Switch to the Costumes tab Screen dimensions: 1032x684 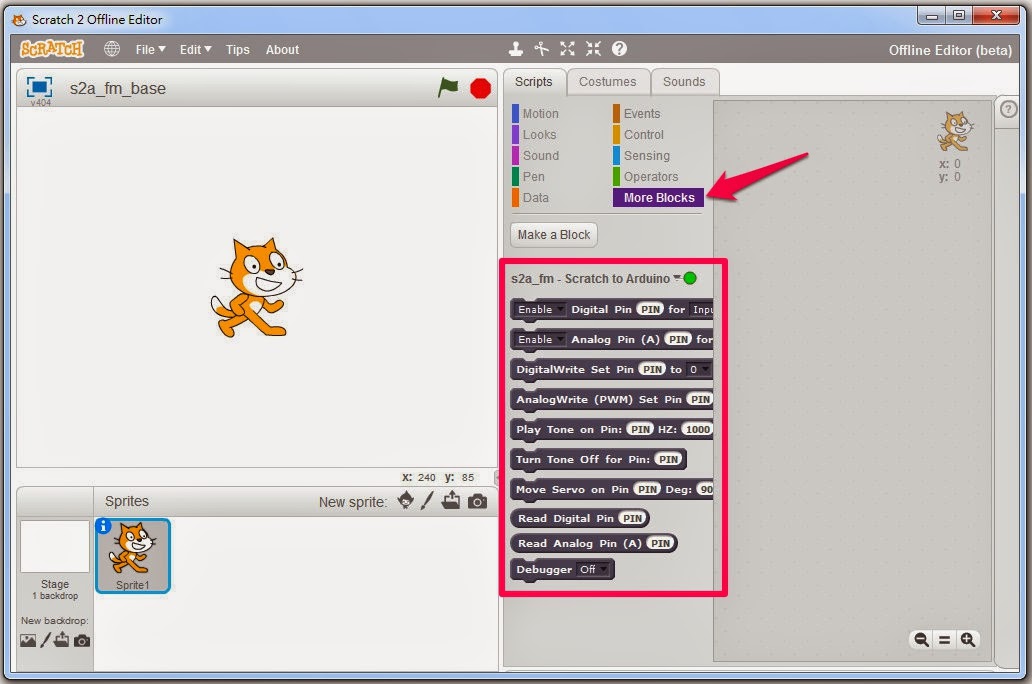607,82
